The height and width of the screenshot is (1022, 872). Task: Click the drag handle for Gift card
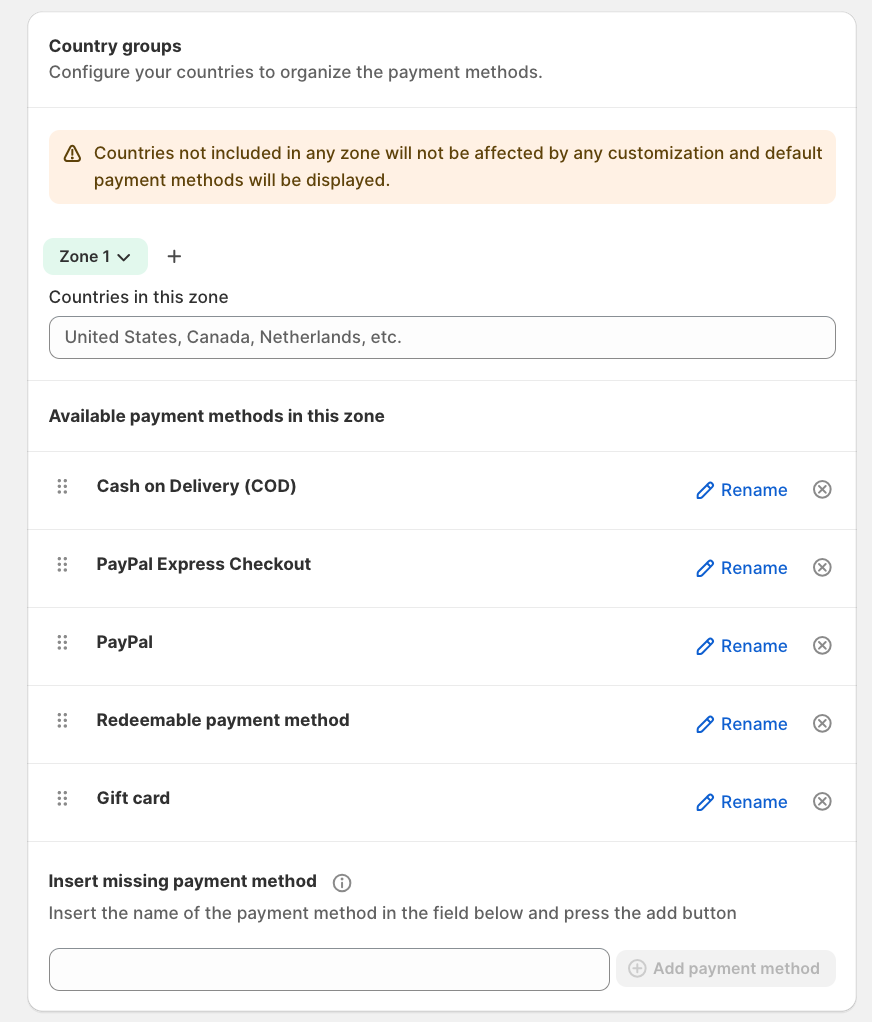[62, 798]
